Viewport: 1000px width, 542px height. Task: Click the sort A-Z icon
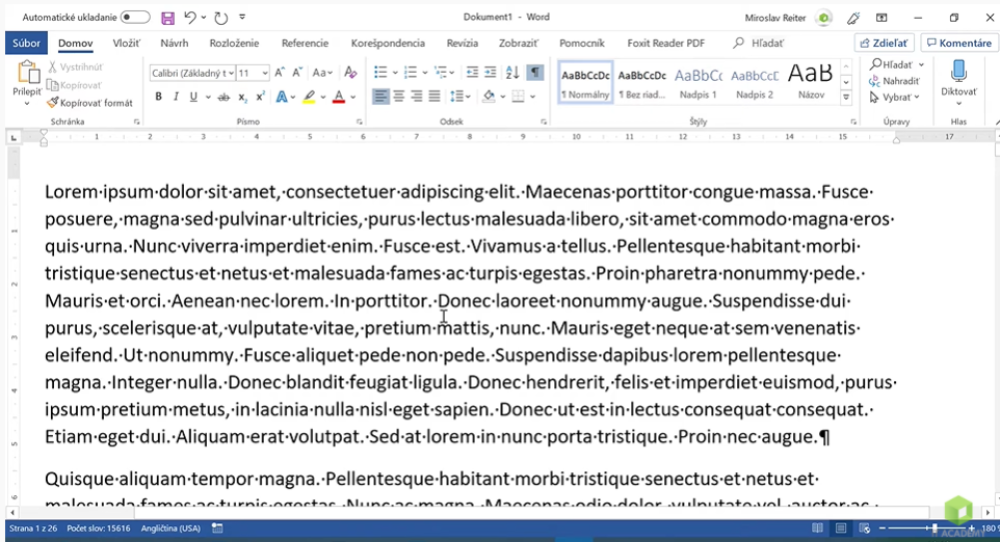coord(513,73)
